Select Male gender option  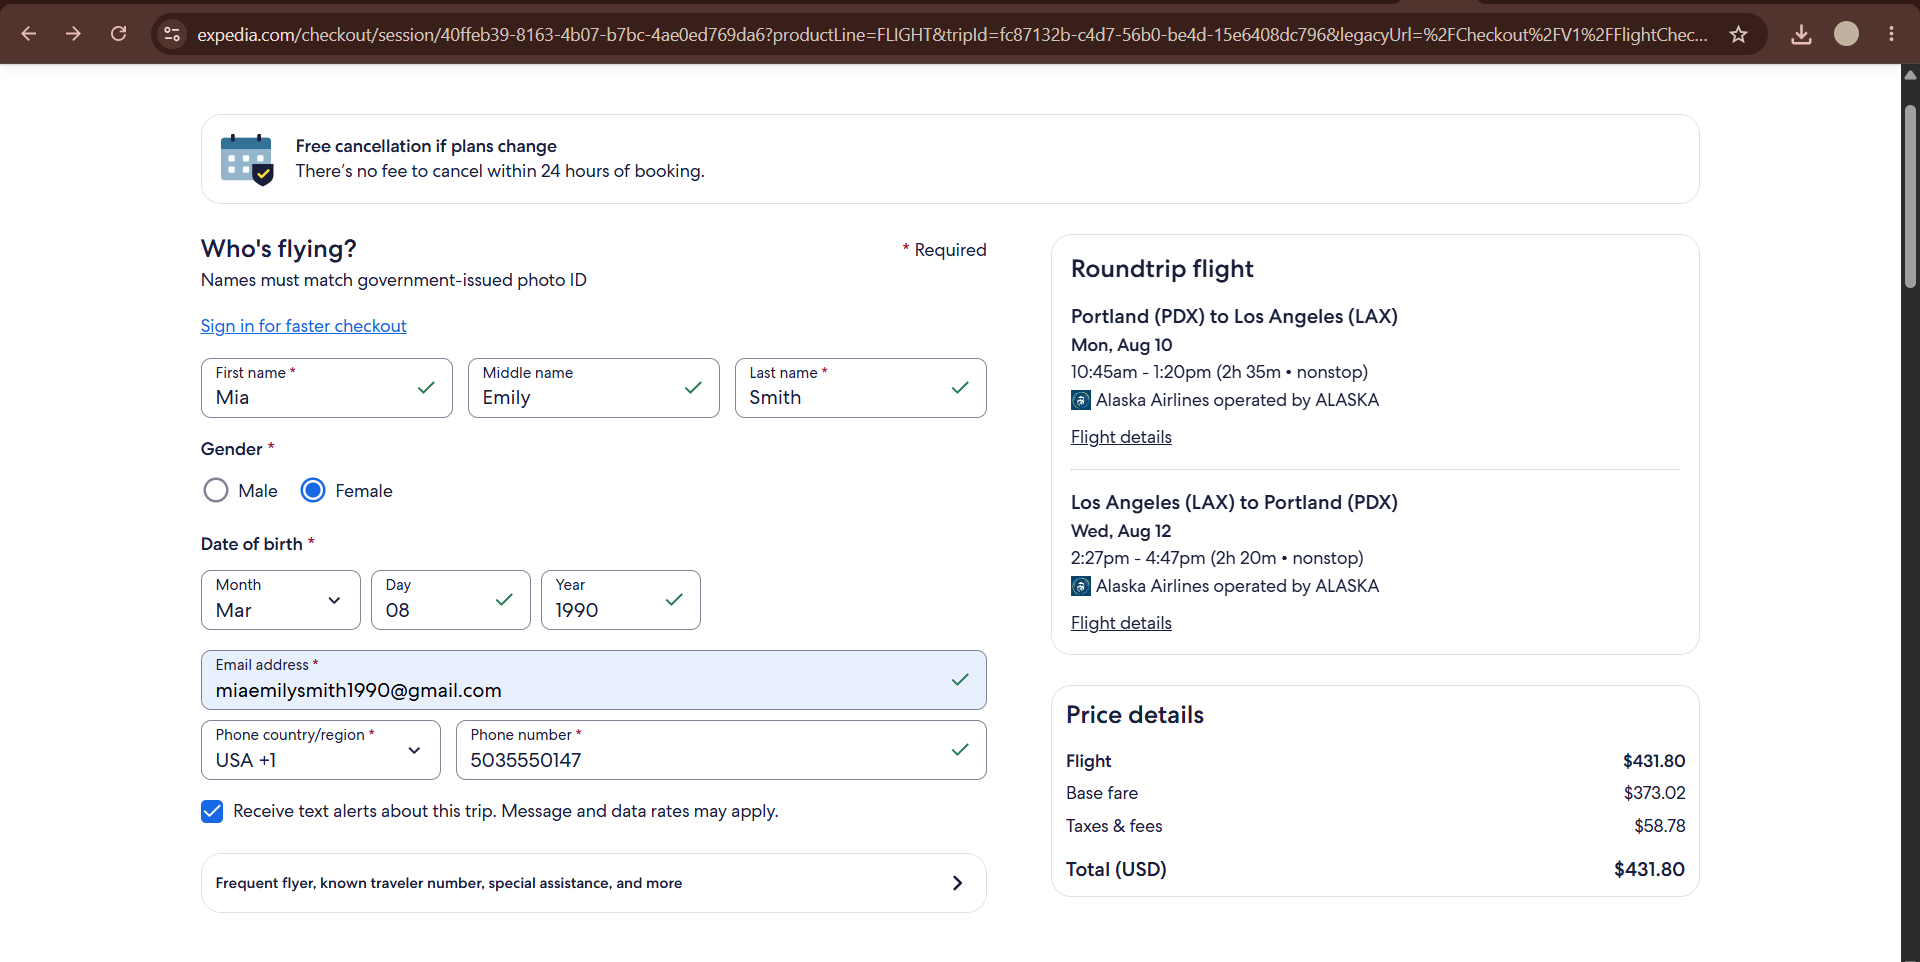[x=216, y=490]
